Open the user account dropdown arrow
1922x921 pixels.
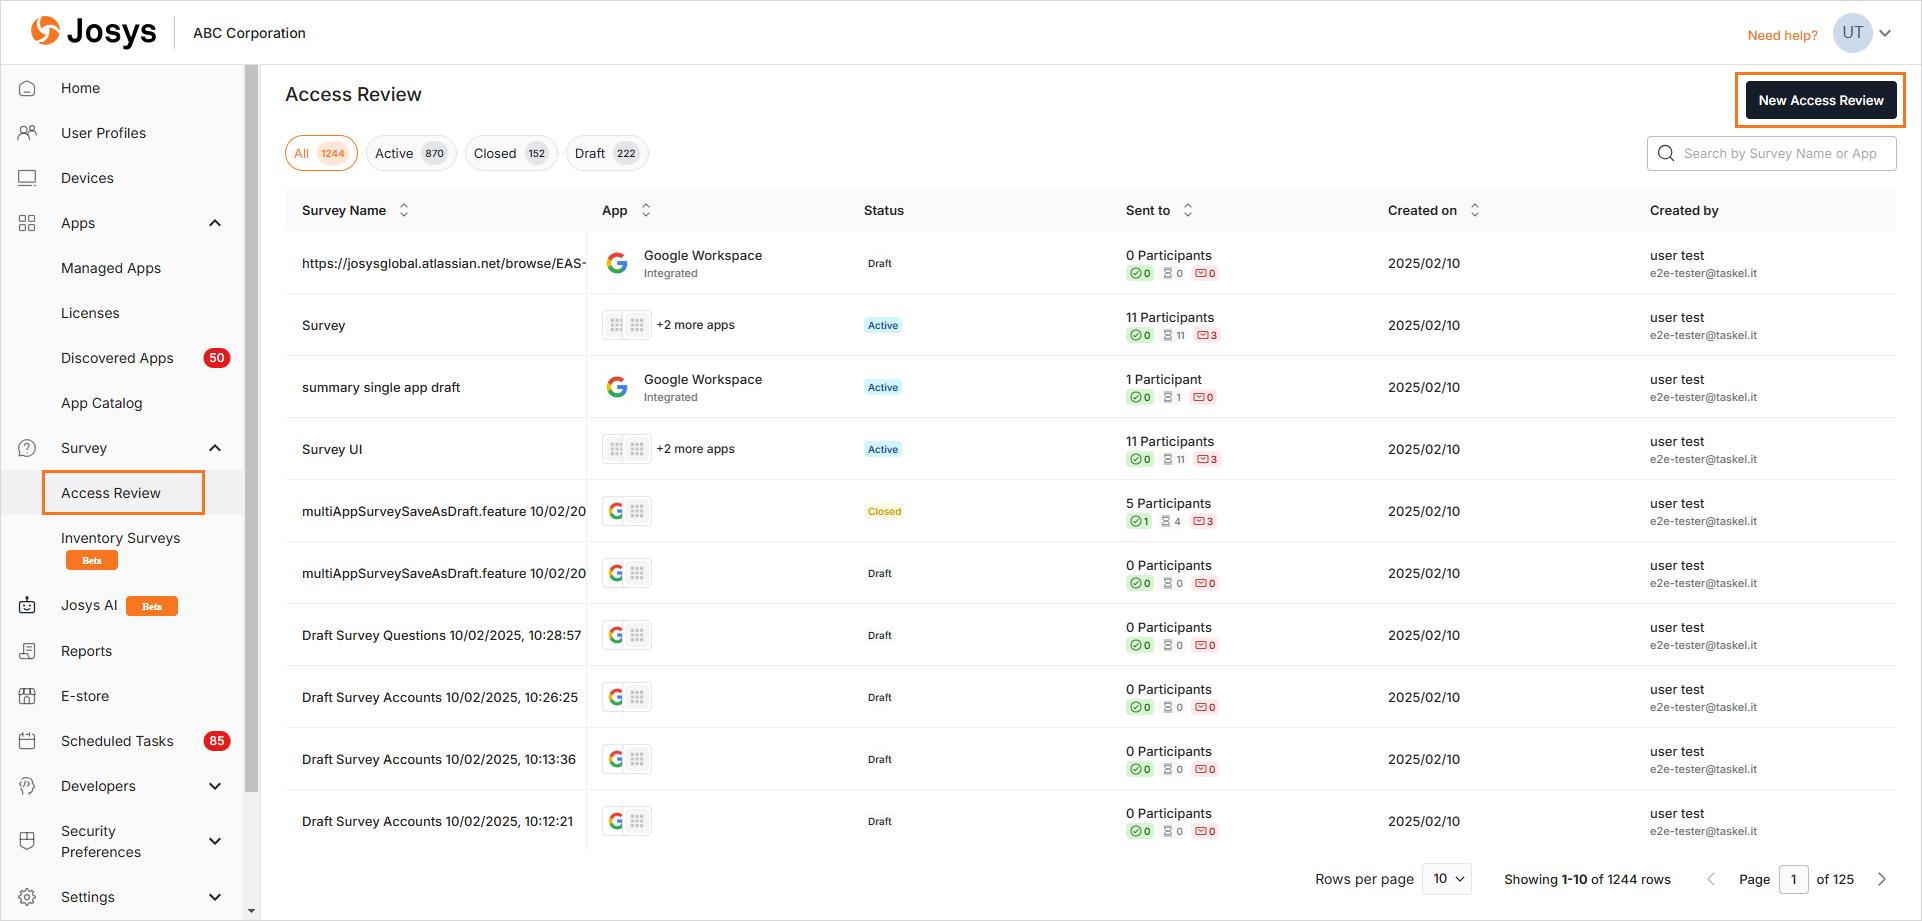pyautogui.click(x=1885, y=33)
